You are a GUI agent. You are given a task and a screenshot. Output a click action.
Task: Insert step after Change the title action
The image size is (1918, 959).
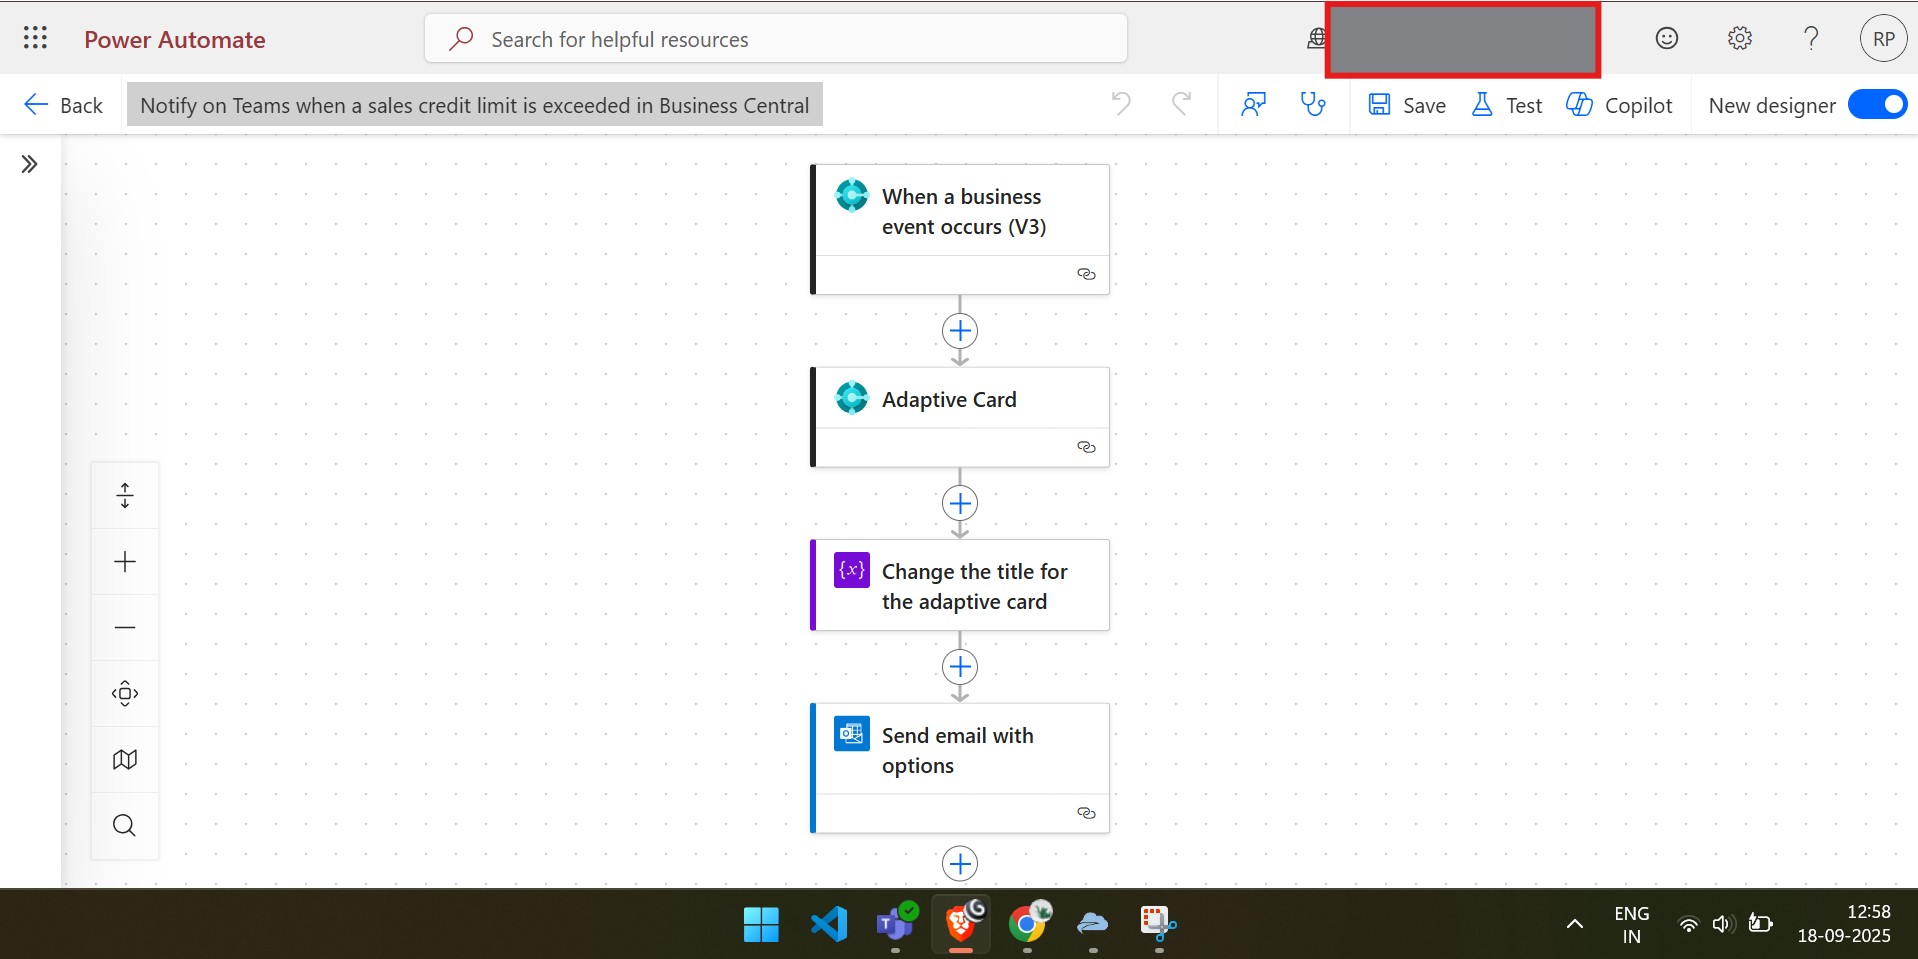(x=960, y=667)
